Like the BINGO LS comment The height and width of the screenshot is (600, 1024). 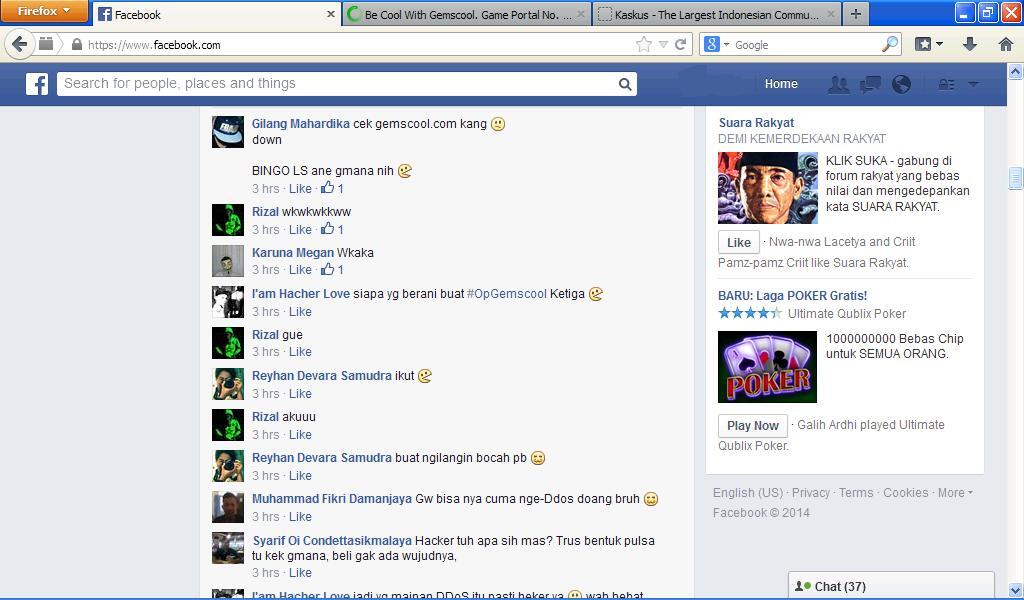coord(300,189)
